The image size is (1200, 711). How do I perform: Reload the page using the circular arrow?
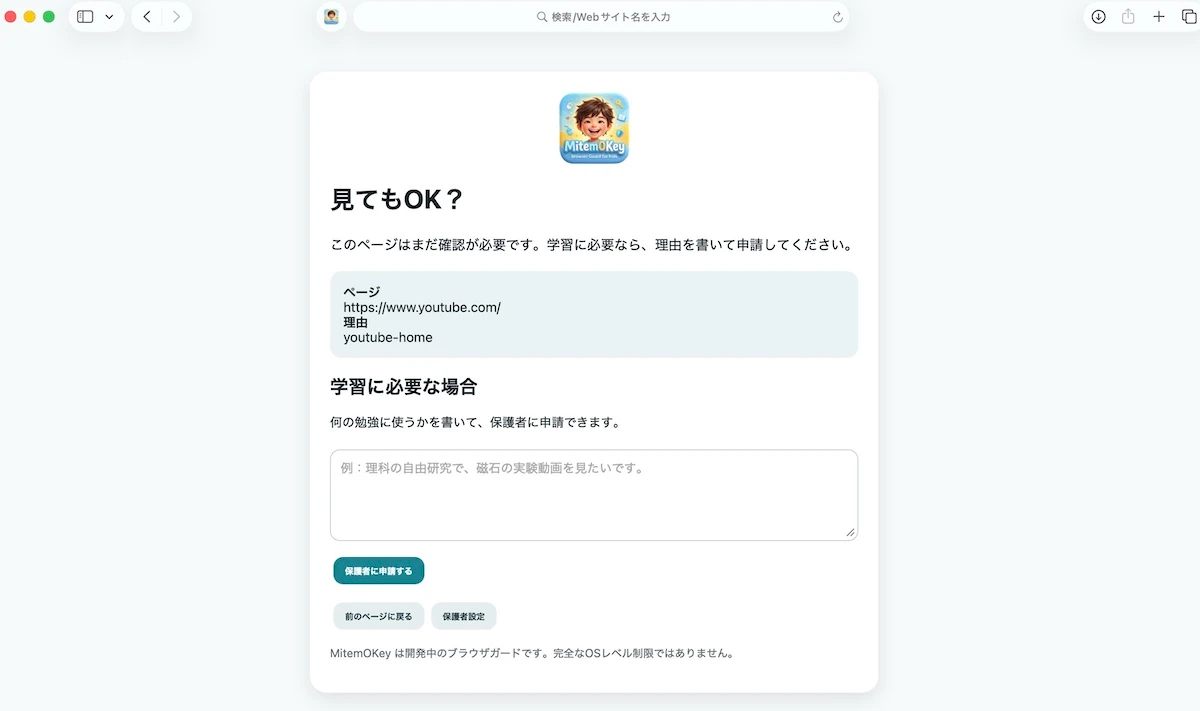(837, 17)
